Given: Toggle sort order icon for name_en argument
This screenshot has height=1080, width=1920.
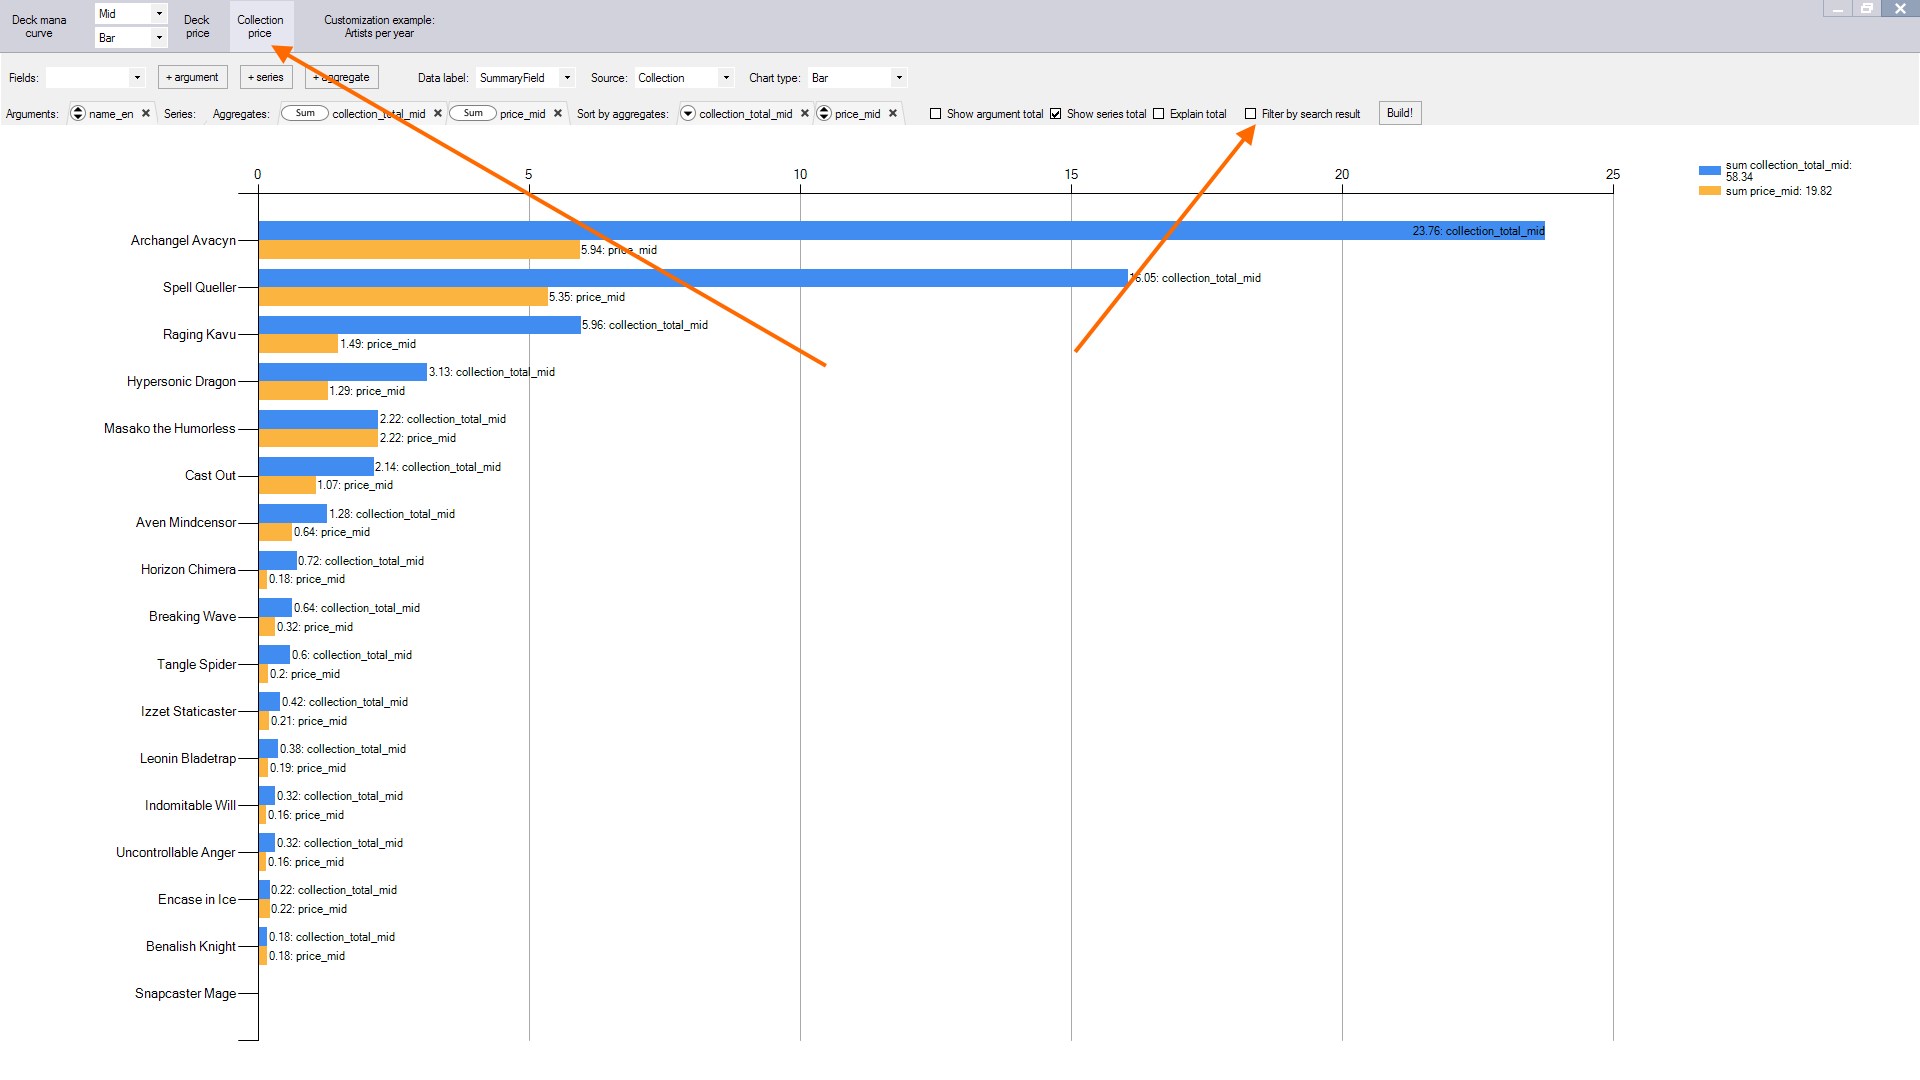Looking at the screenshot, I should 78,113.
